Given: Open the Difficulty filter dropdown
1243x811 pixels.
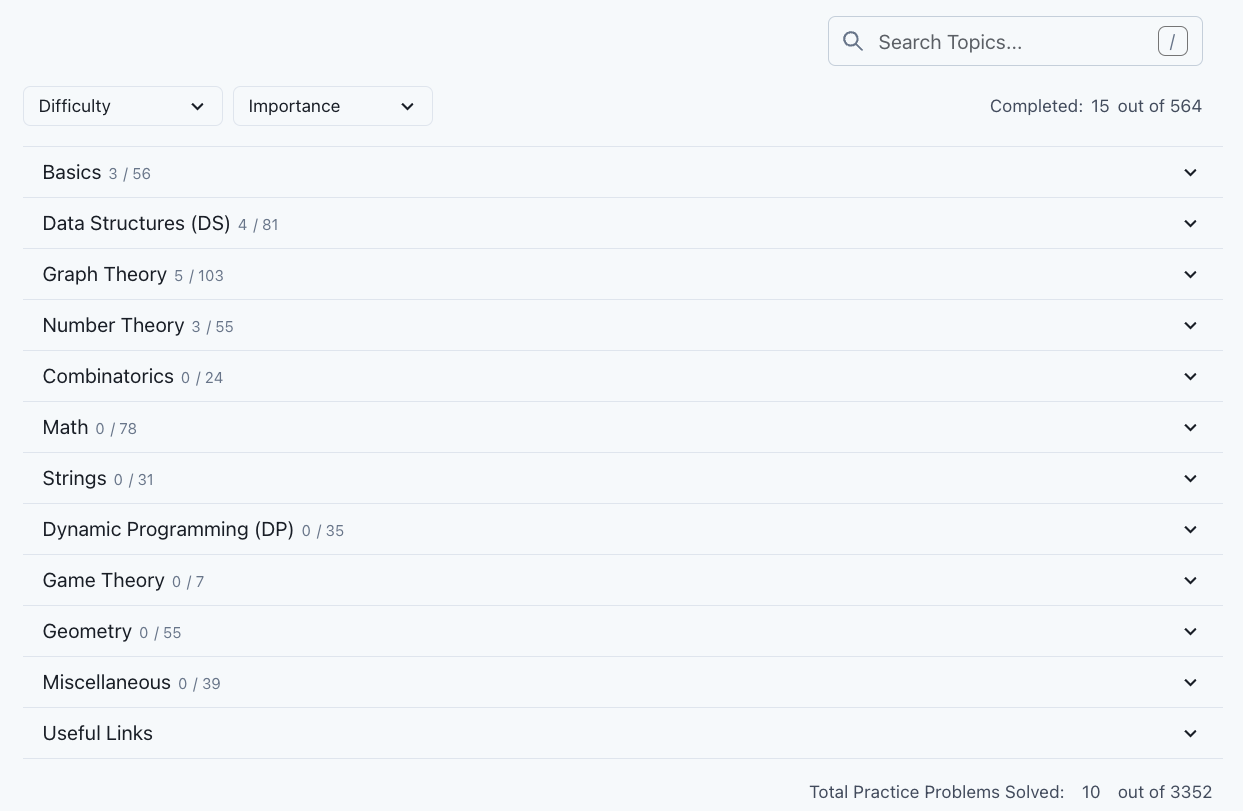Looking at the screenshot, I should pos(122,106).
